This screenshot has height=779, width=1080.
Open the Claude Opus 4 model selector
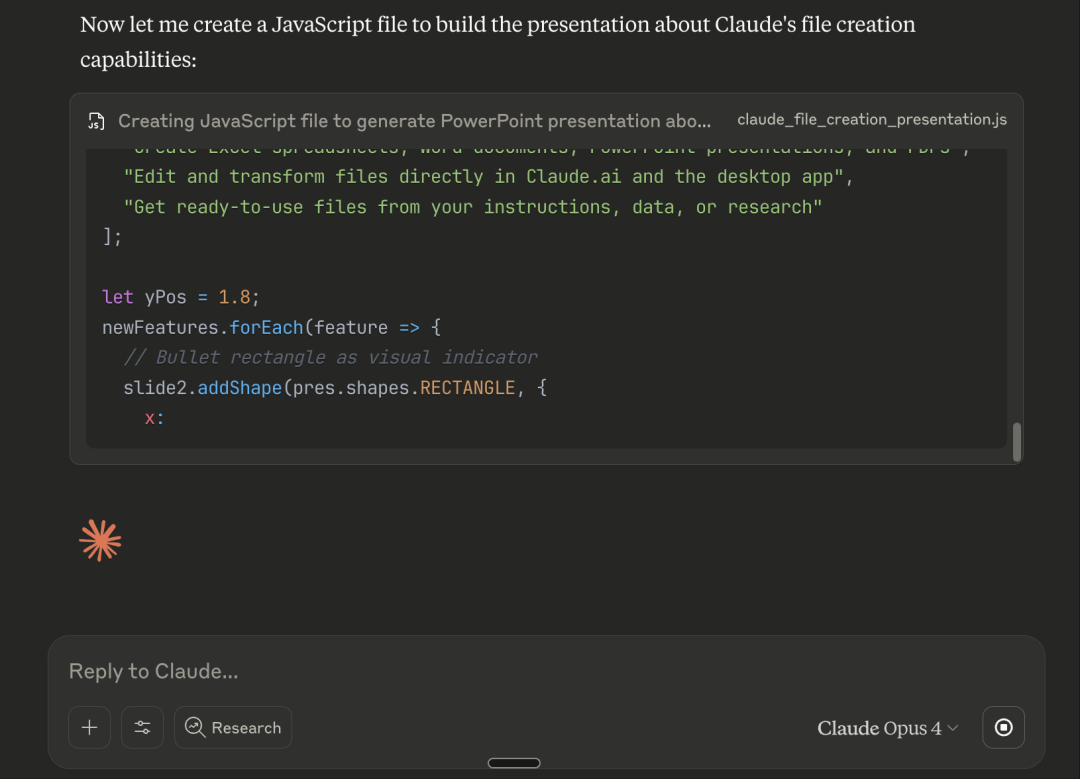point(887,728)
